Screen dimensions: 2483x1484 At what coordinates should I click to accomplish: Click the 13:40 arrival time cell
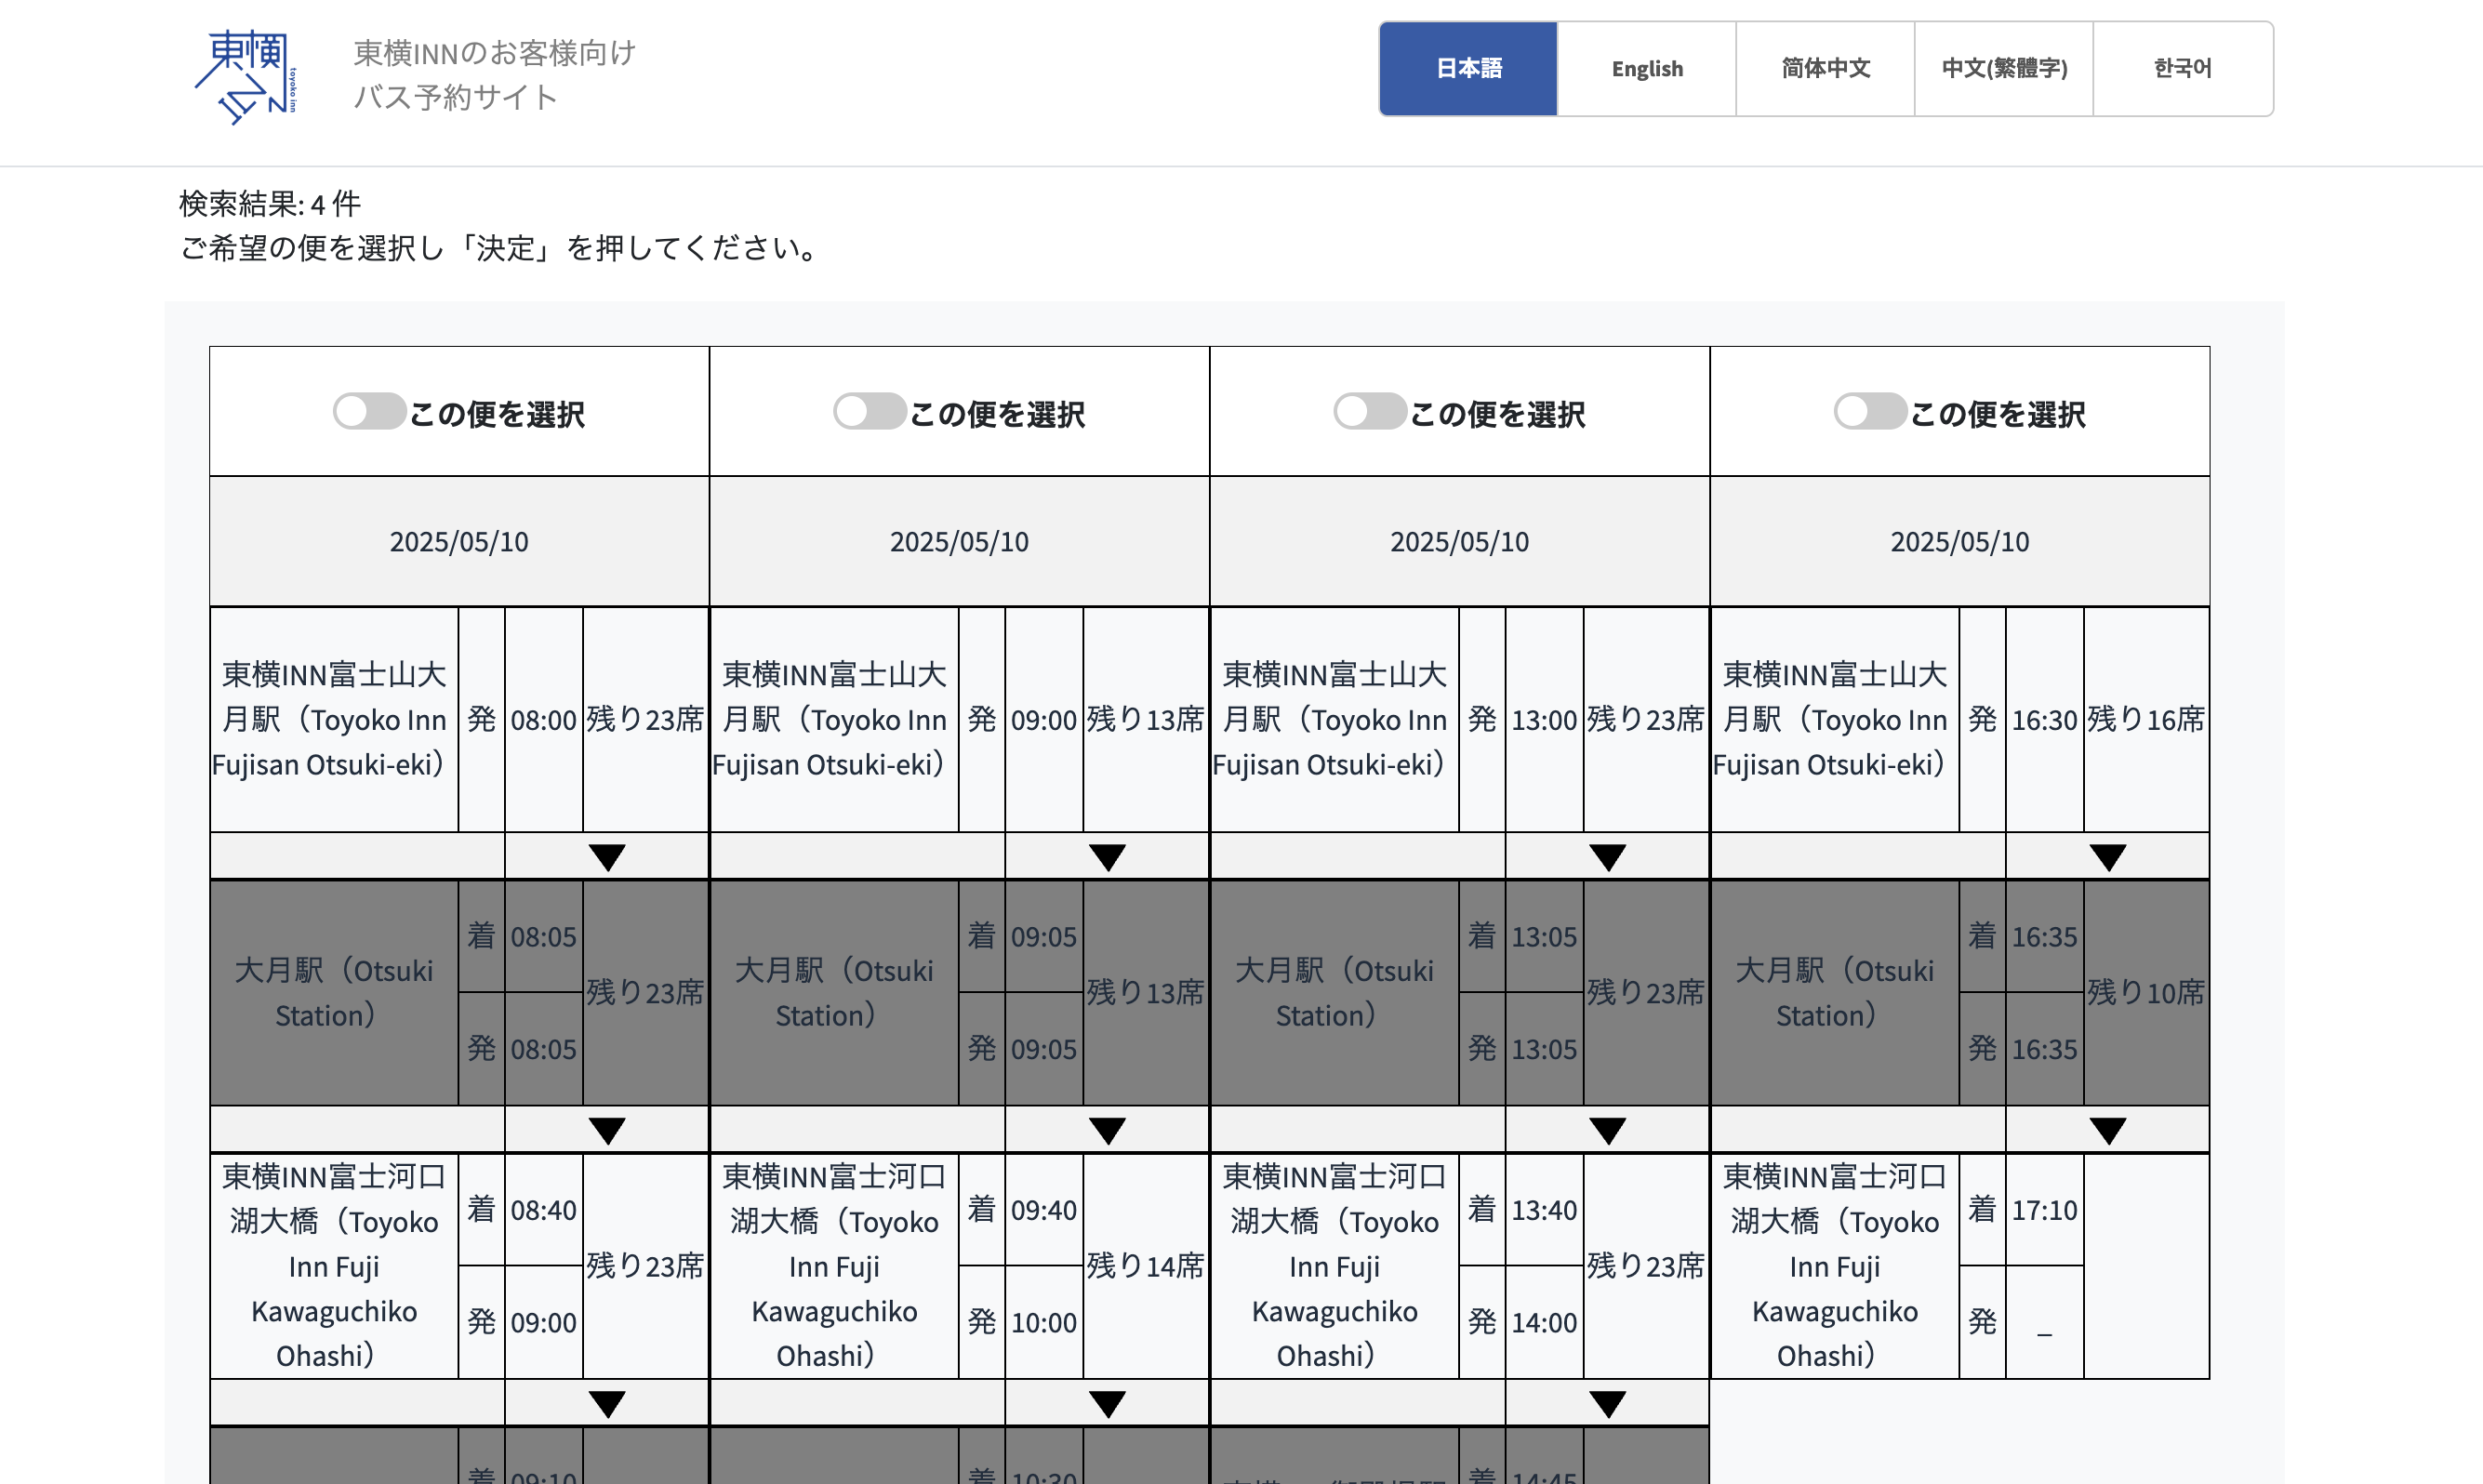1544,1210
